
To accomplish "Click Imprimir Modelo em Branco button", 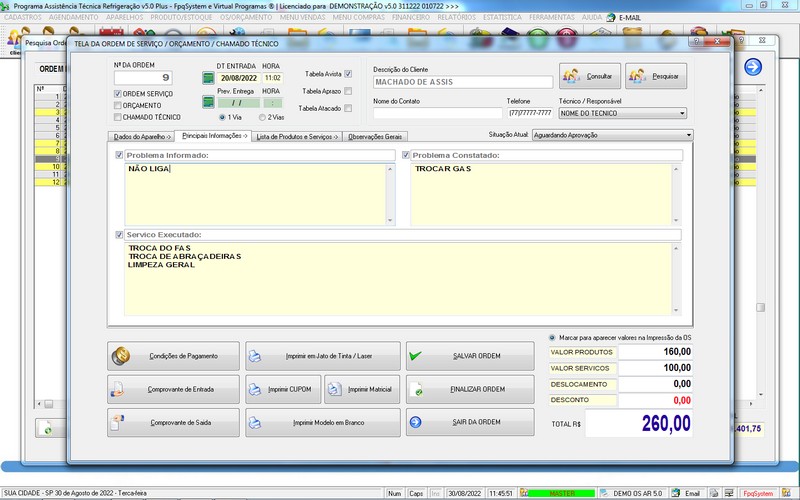I will [322, 422].
